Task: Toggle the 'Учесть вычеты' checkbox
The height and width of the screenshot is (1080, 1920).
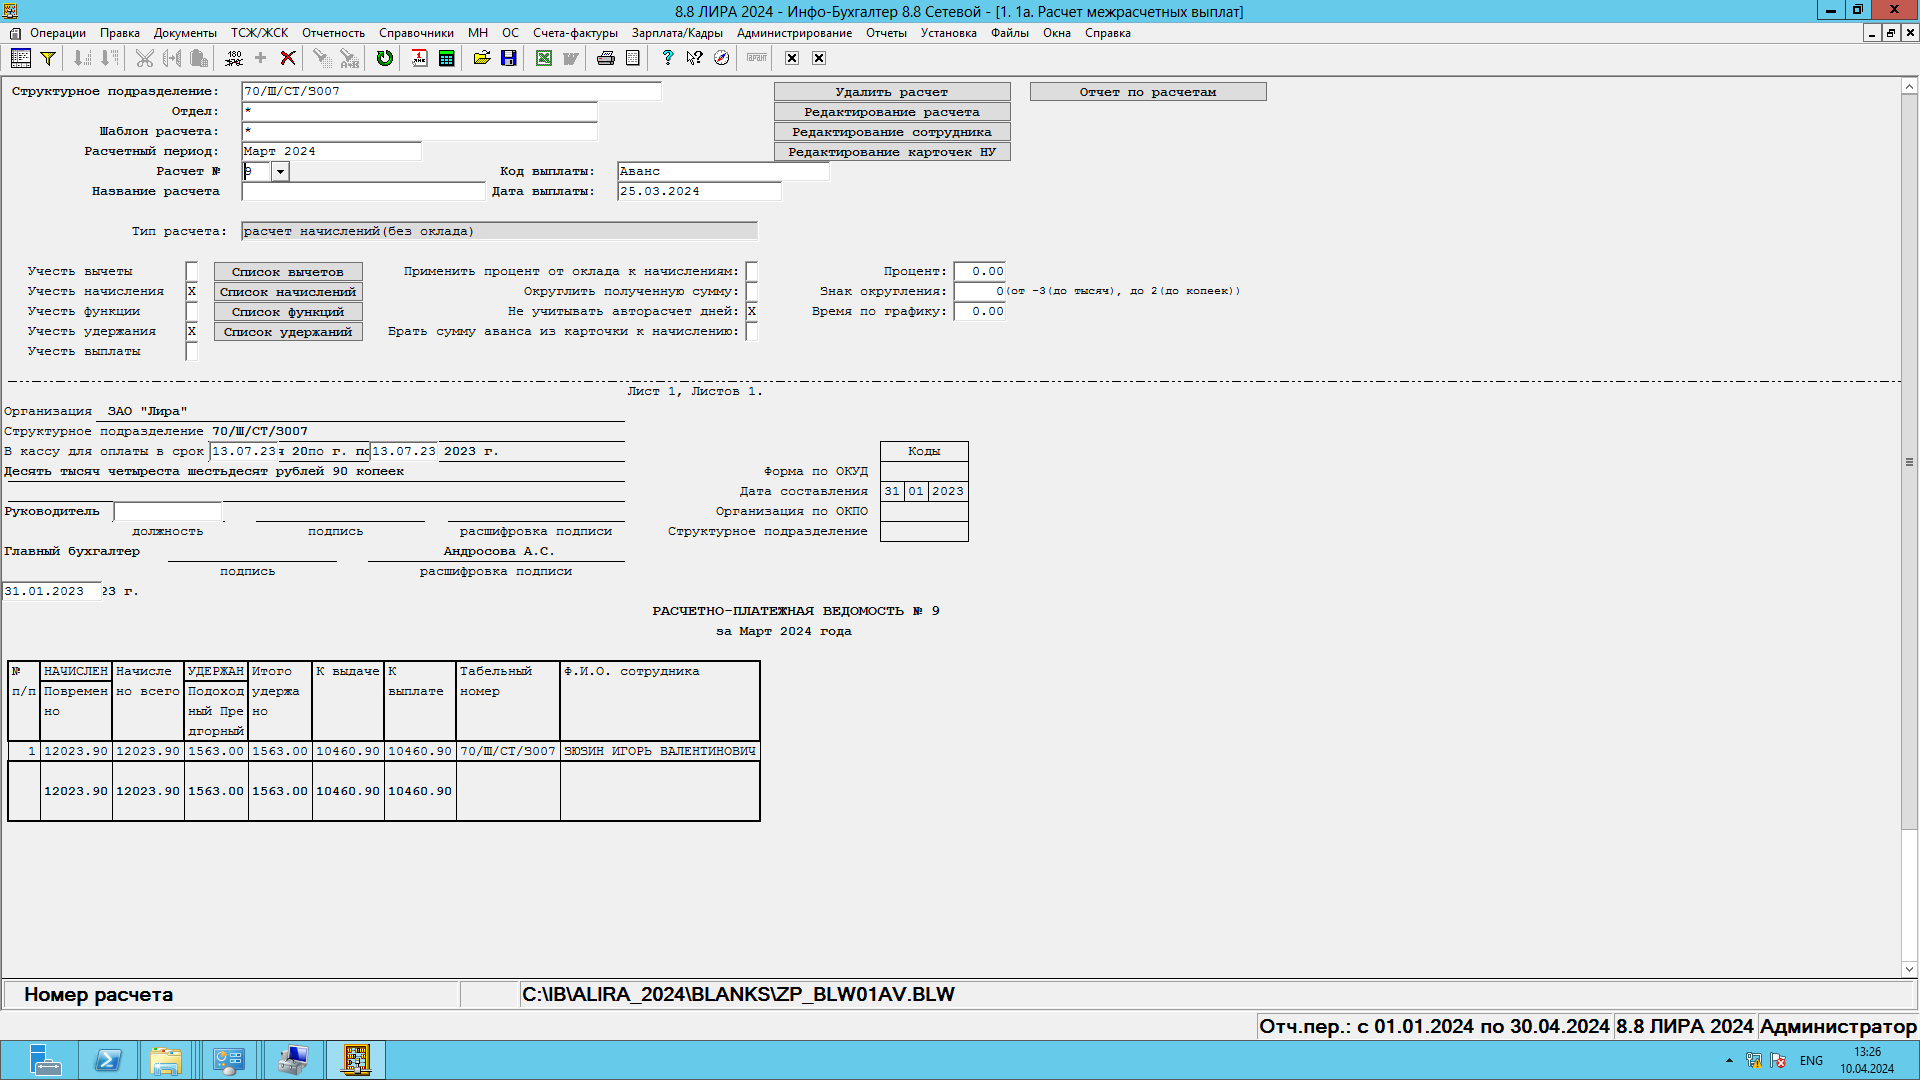Action: [x=192, y=271]
